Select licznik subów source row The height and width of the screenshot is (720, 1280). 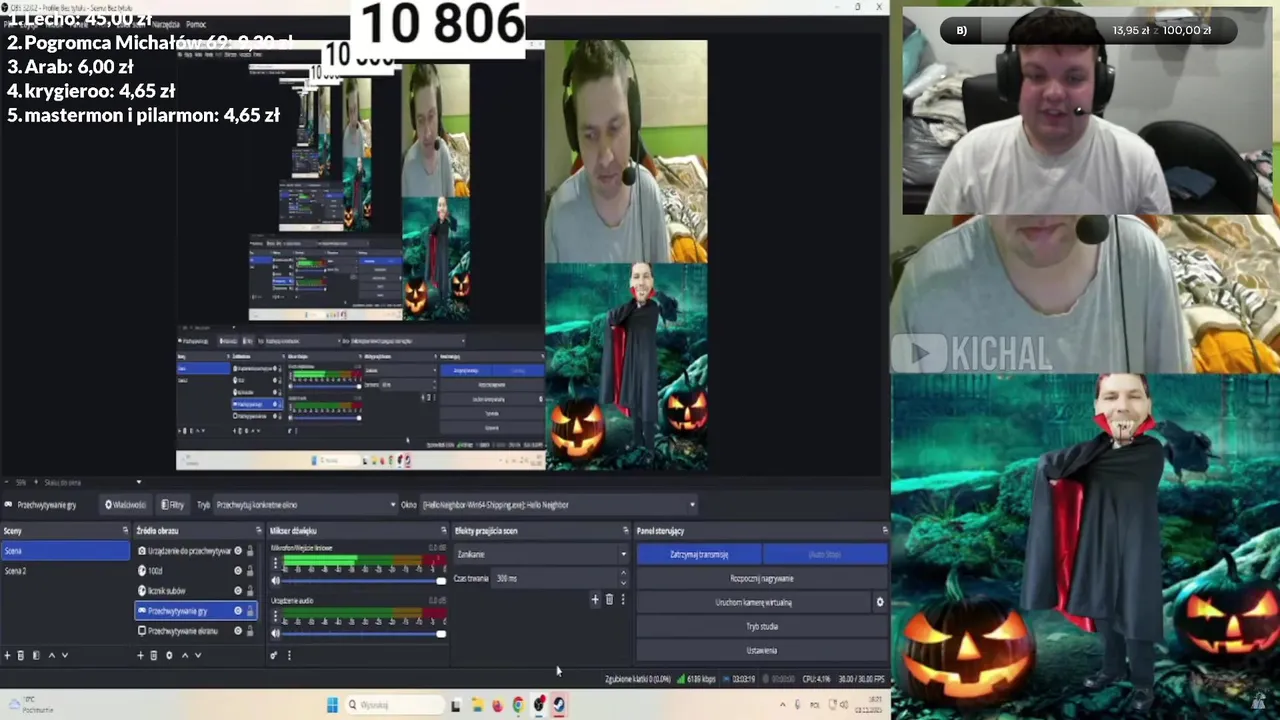tap(196, 591)
